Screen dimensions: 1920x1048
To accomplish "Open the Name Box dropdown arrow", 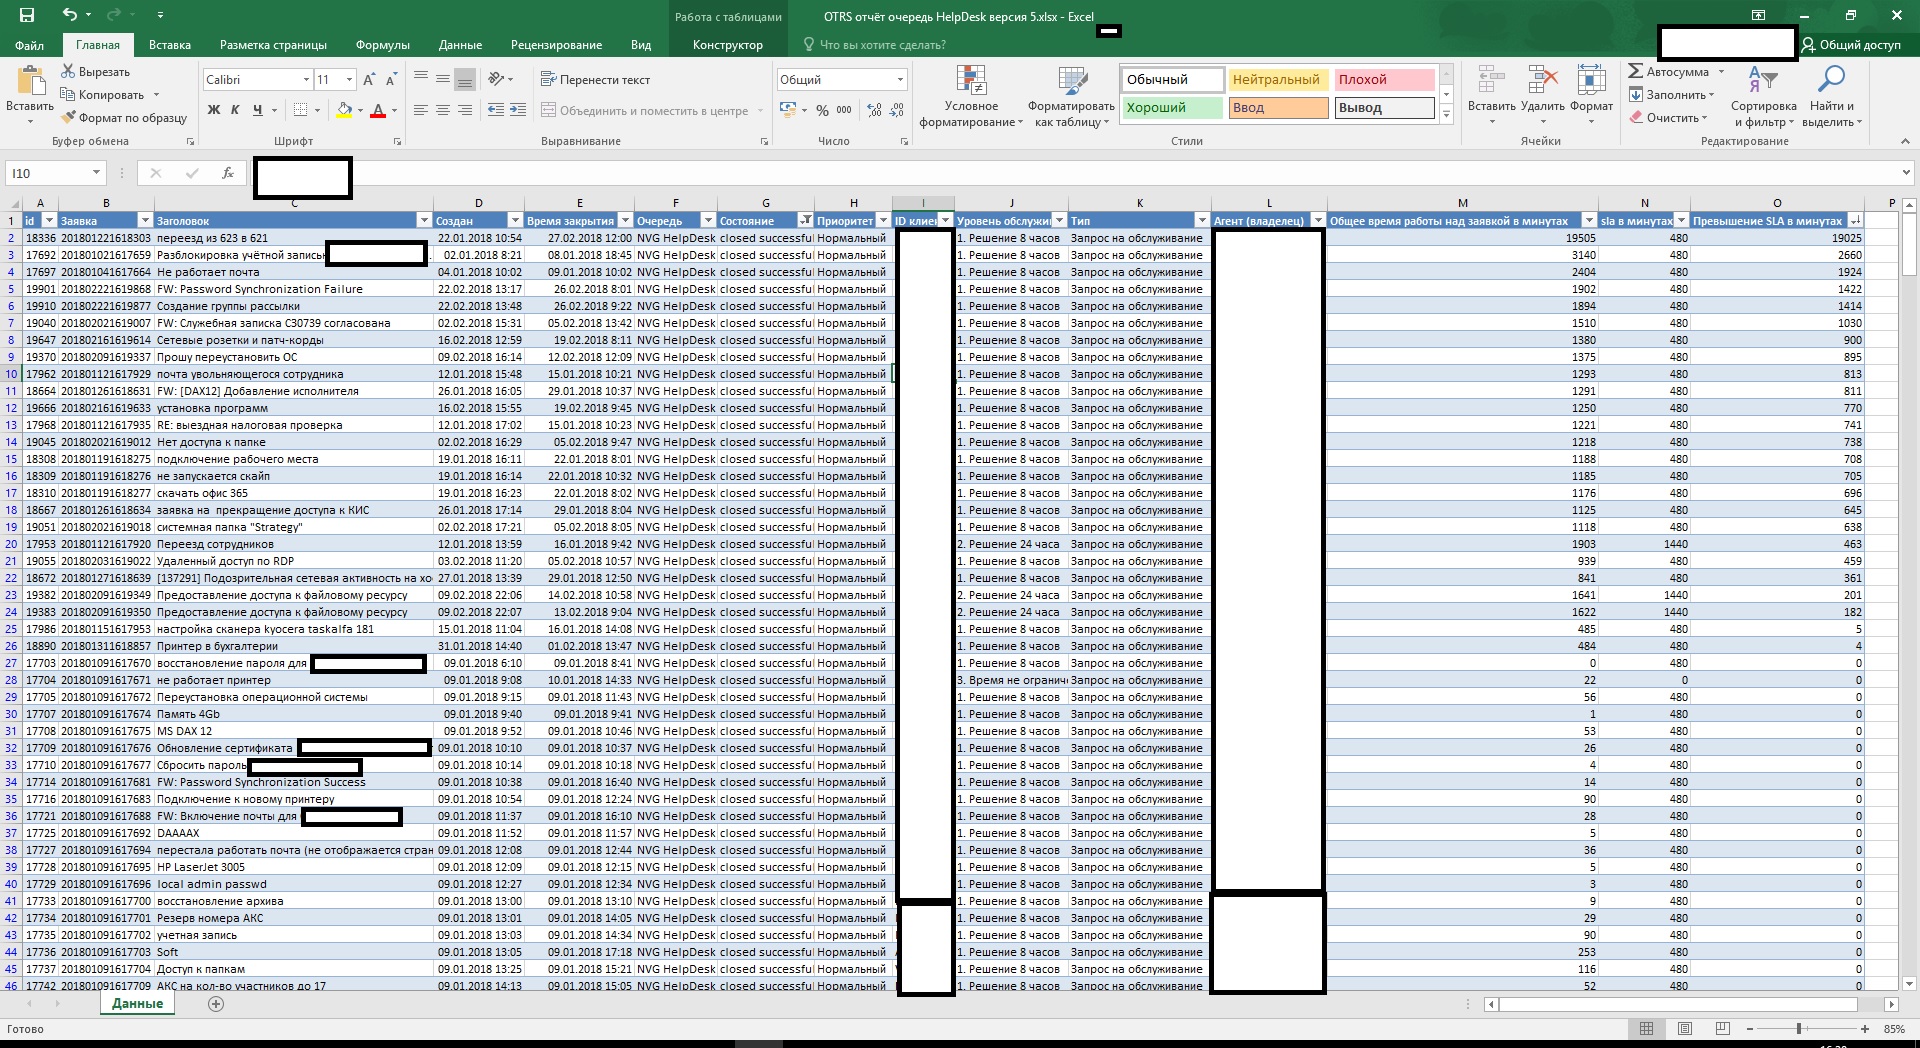I will click(x=96, y=173).
